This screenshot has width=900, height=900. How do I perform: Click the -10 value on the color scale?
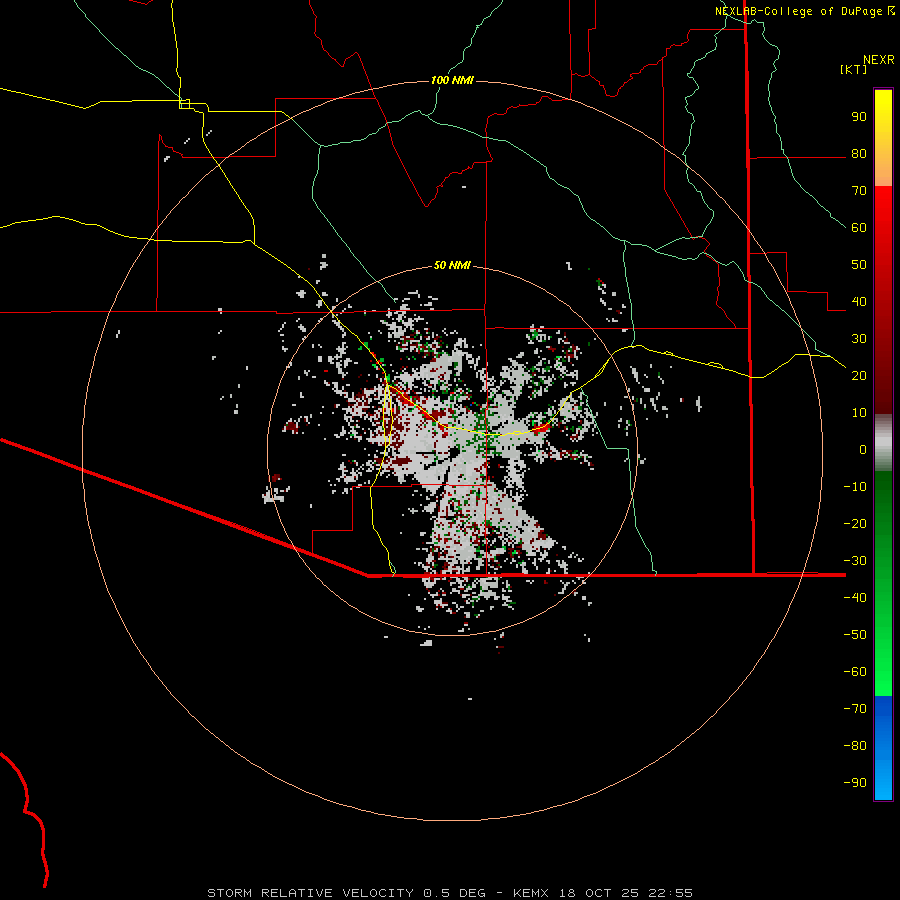(x=855, y=487)
